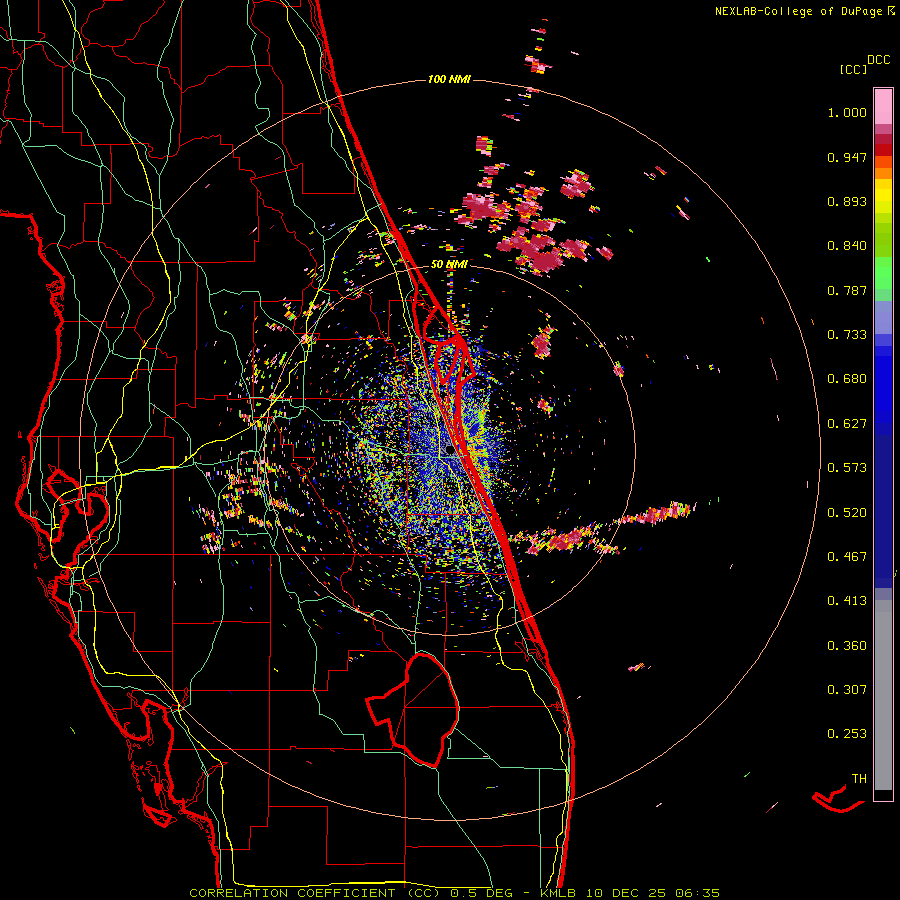Click the 50 NMI range ring label
The width and height of the screenshot is (900, 900).
[449, 265]
